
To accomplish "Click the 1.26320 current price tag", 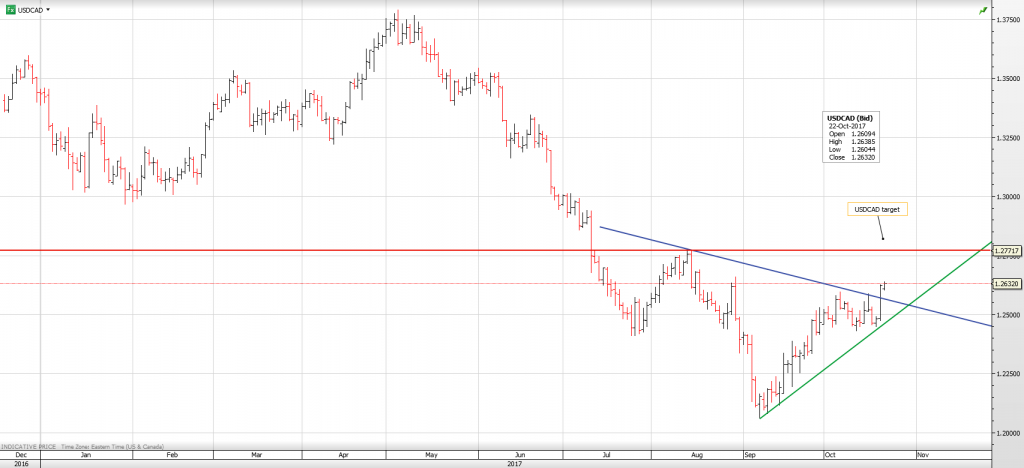I will (1007, 284).
